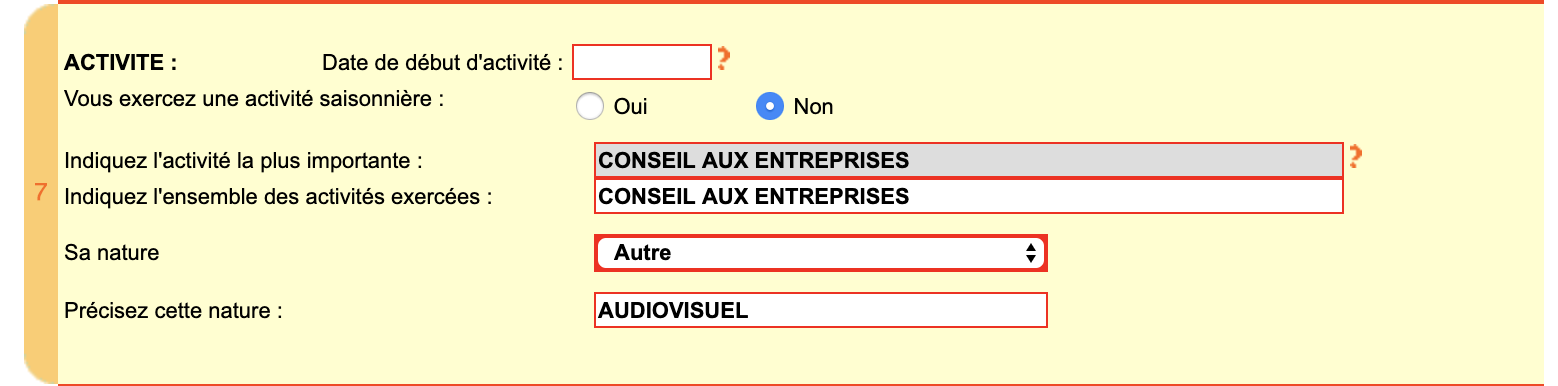The image size is (1558, 386).
Task: Click the 'Oui' label text
Action: coord(631,106)
